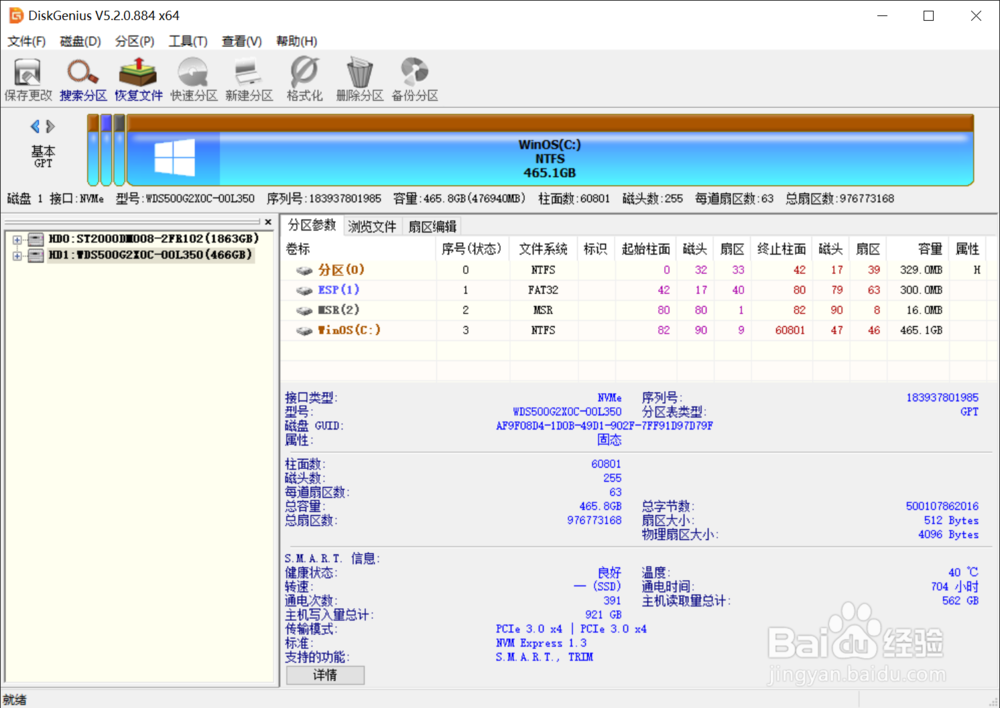Viewport: 1000px width, 708px height.
Task: Click the DiskGenius app logo in title bar
Action: [16, 15]
